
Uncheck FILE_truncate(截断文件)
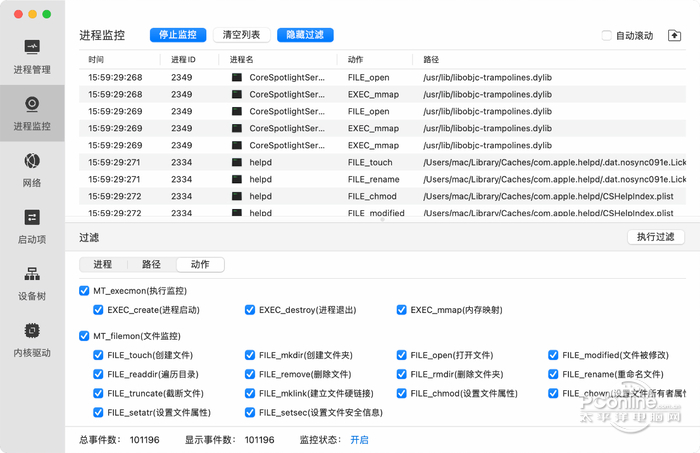98,393
